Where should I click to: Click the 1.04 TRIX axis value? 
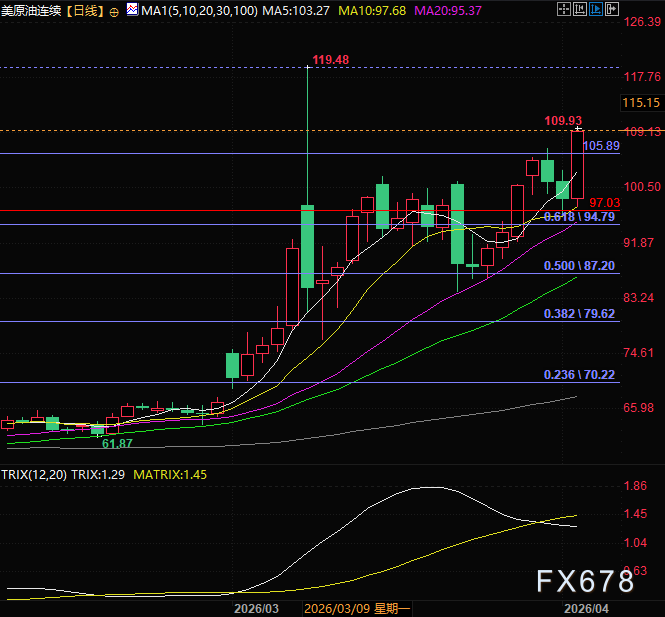635,543
